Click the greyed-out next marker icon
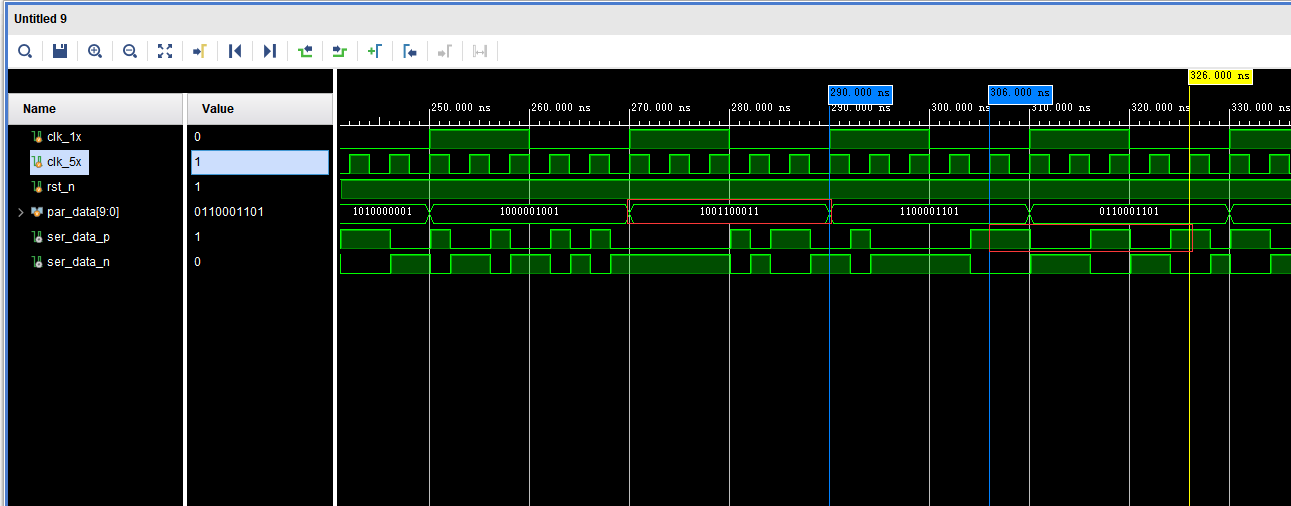 tap(445, 51)
